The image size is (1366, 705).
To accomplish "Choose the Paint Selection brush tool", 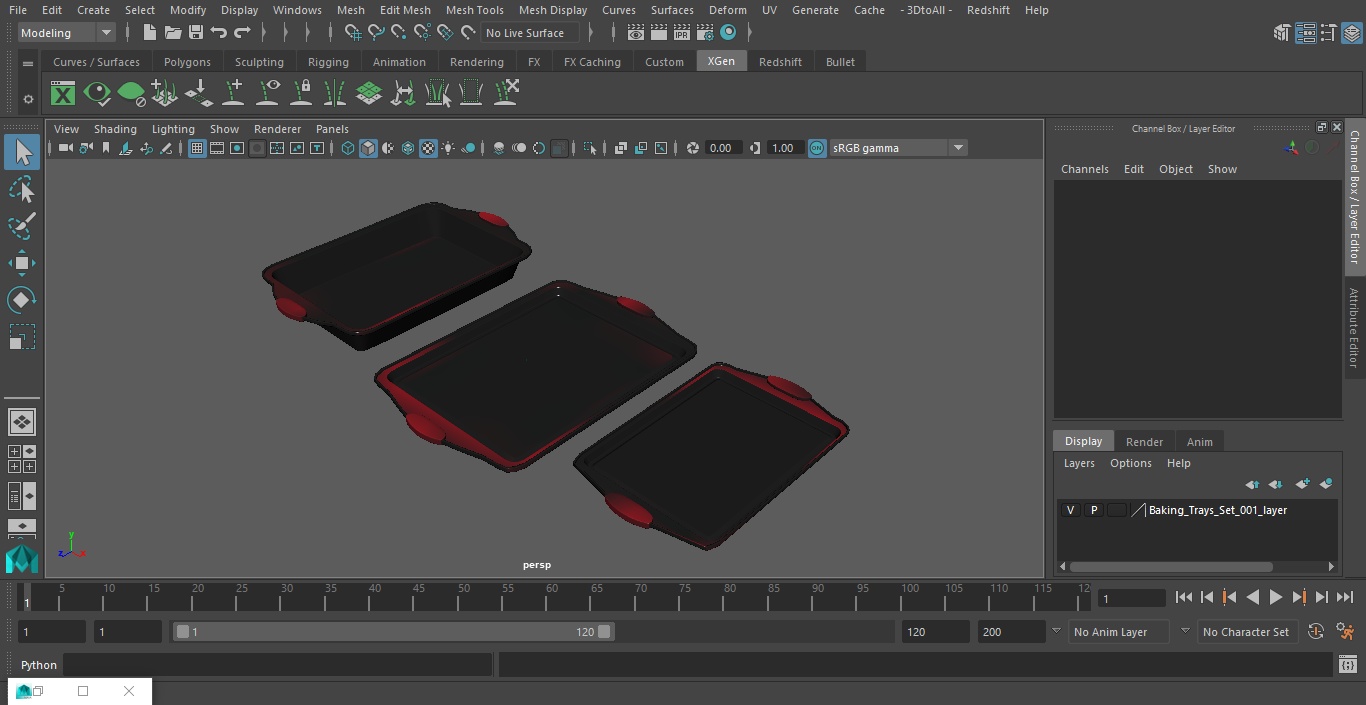I will click(x=22, y=226).
